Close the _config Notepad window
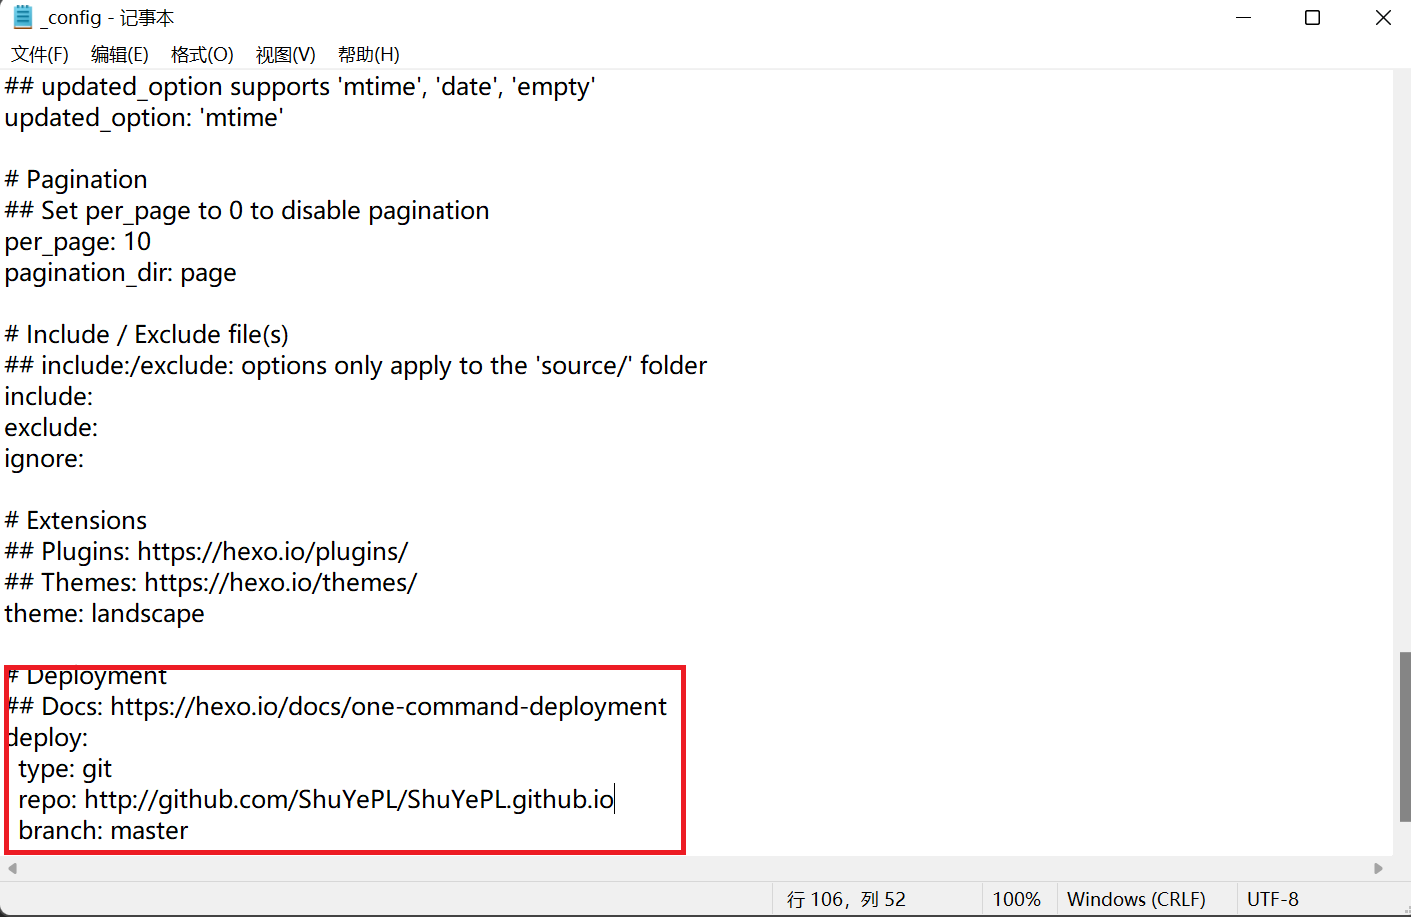Screen dimensions: 1411x917 tap(1383, 18)
